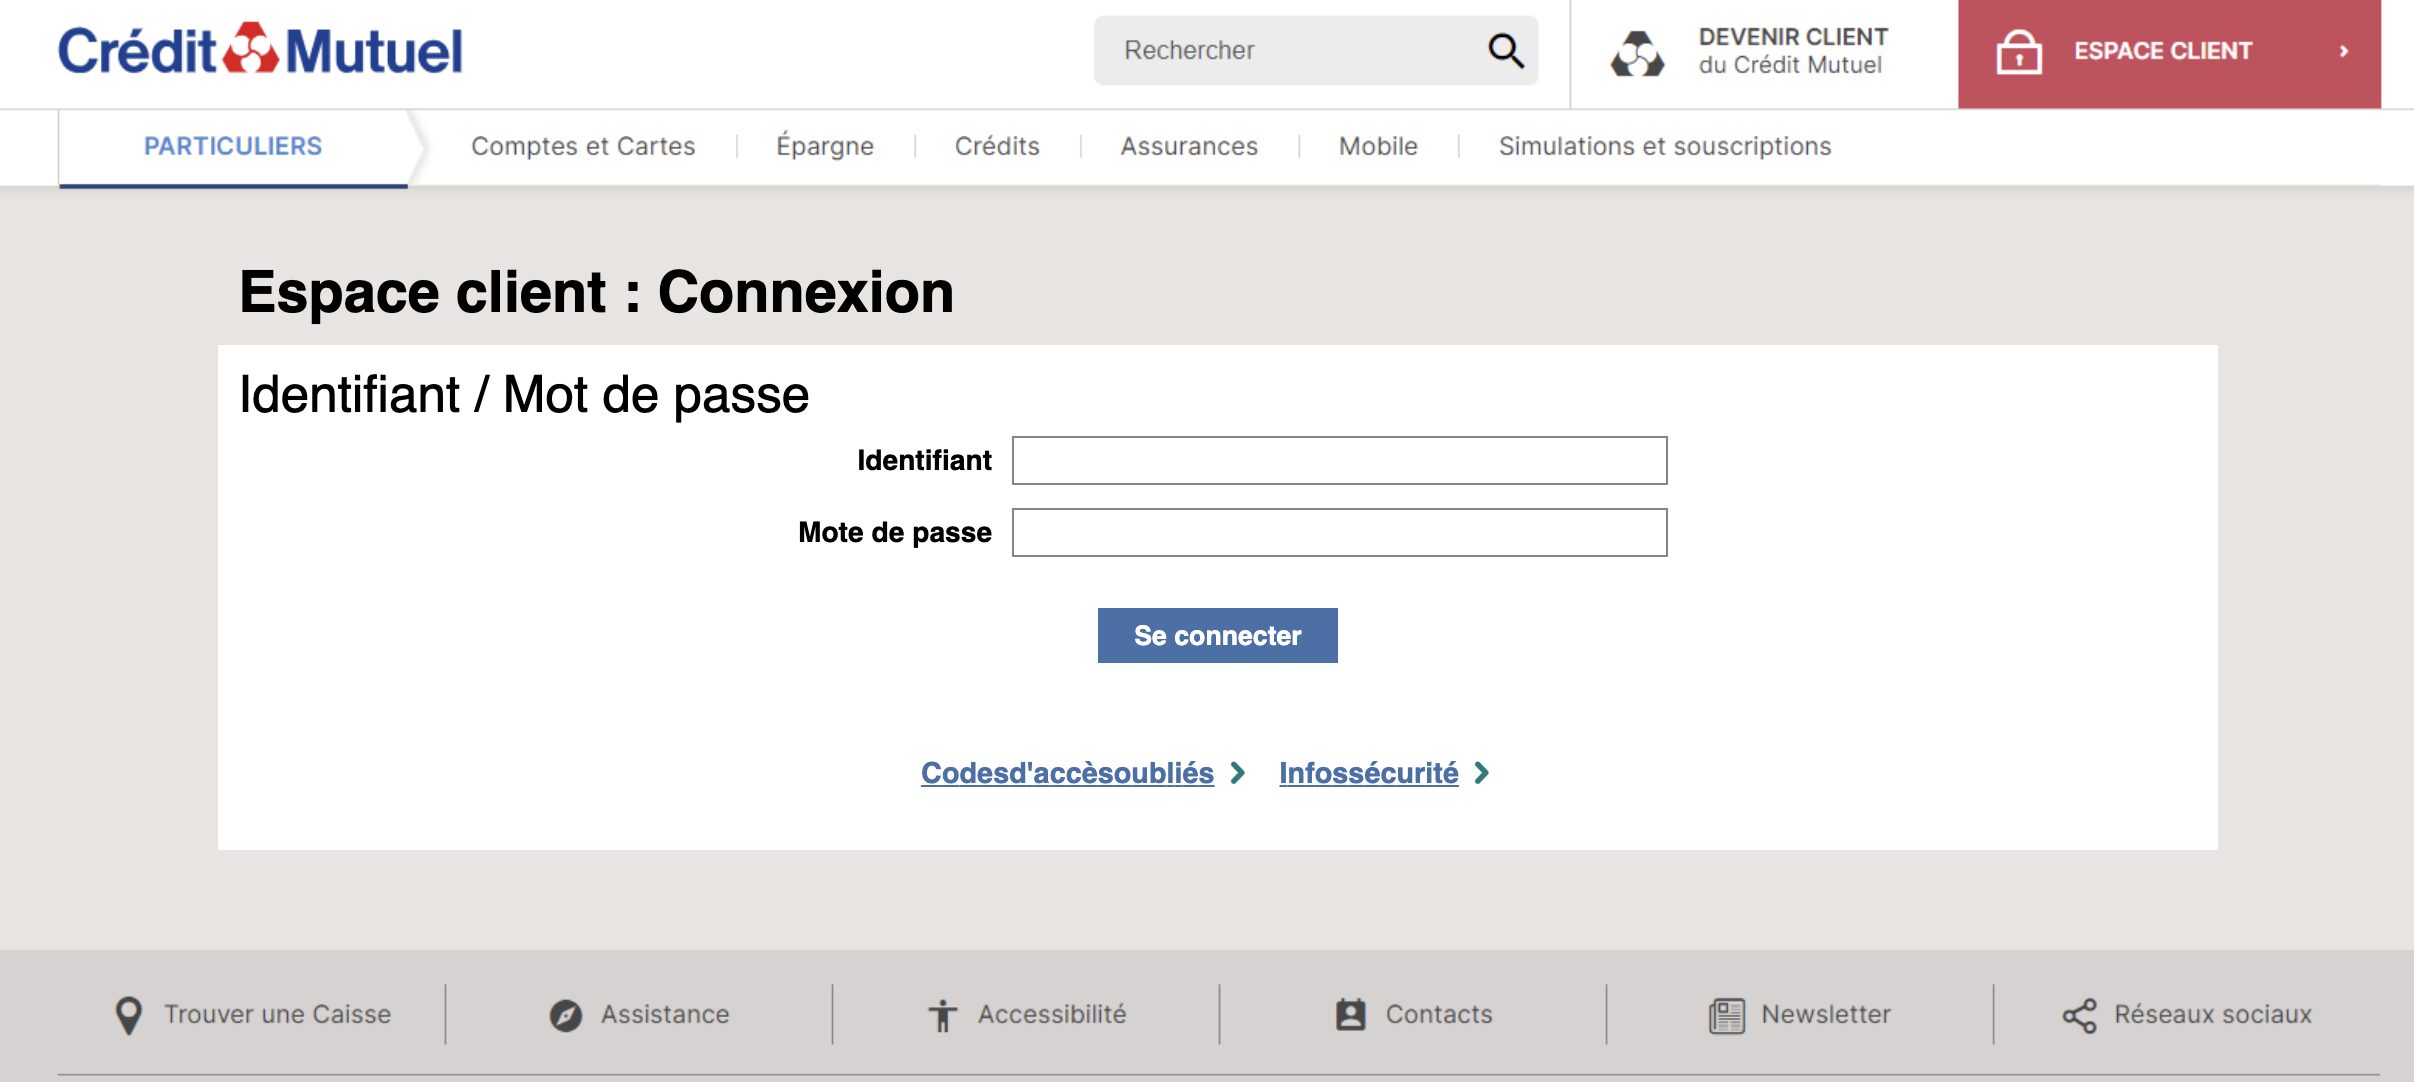This screenshot has width=2414, height=1082.
Task: Open the Épargne menu item
Action: tap(825, 146)
